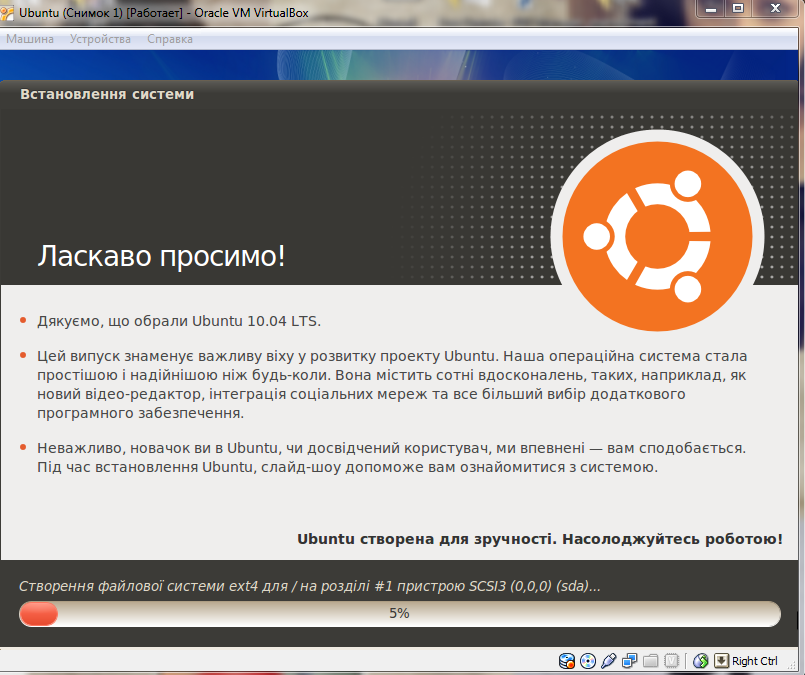This screenshot has height=675, width=805.
Task: Minimize the VirtualBox window
Action: 711,9
